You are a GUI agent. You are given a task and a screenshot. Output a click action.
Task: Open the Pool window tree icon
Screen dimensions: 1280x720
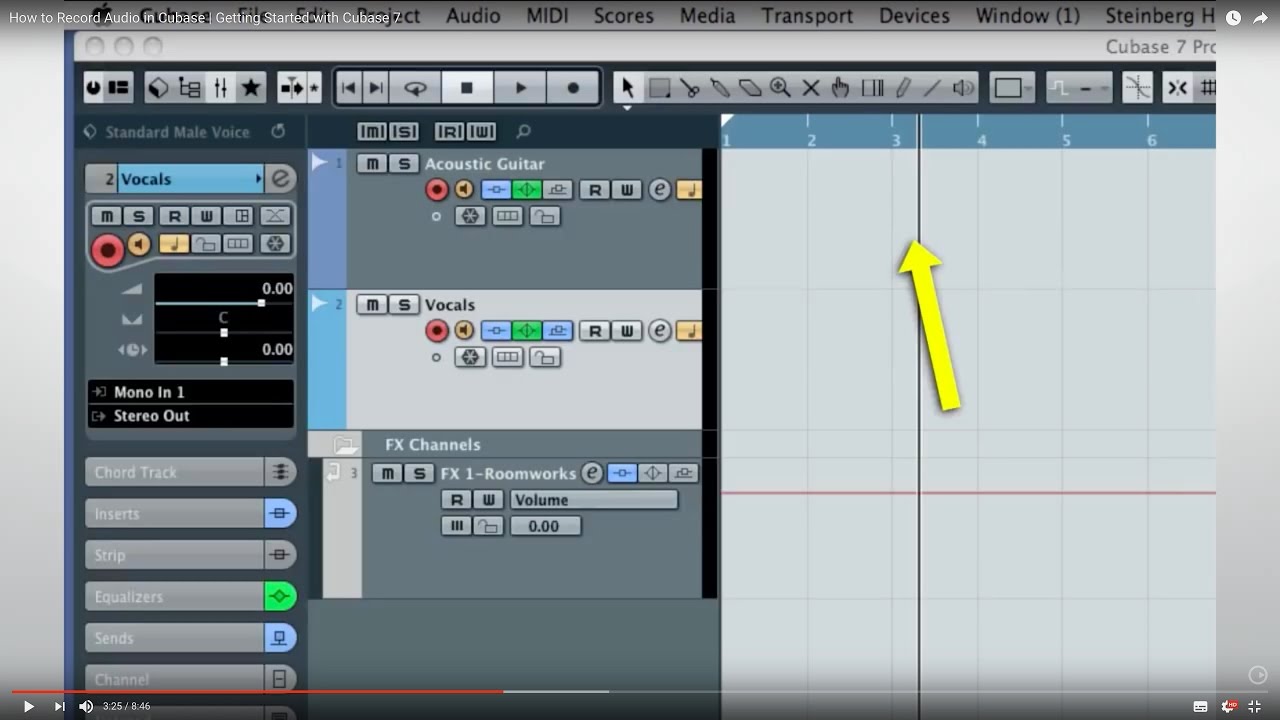(190, 88)
